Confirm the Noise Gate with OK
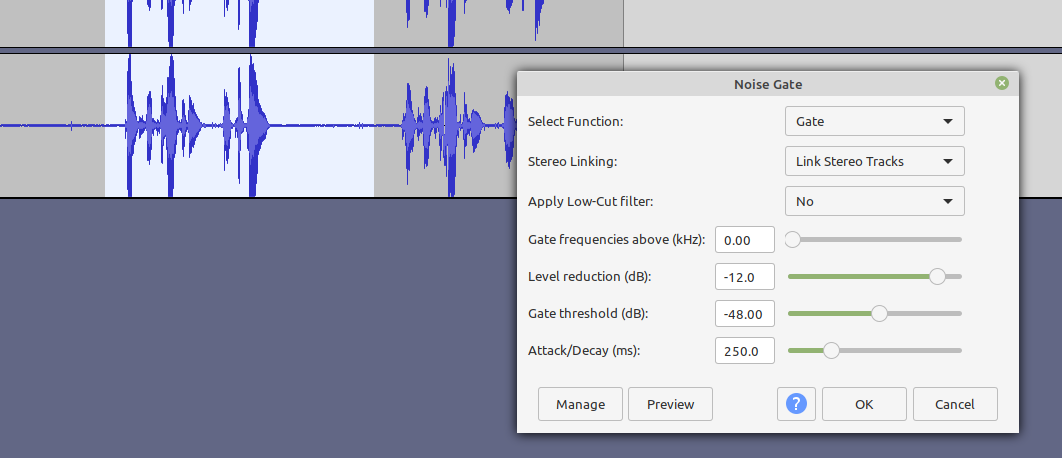1062x458 pixels. tap(864, 404)
